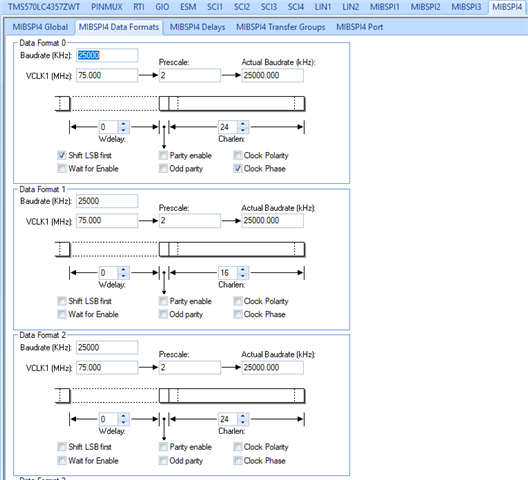Screen dimensions: 528x480
Task: Enable Clock Polarity in Data Format 2
Action: [238, 447]
